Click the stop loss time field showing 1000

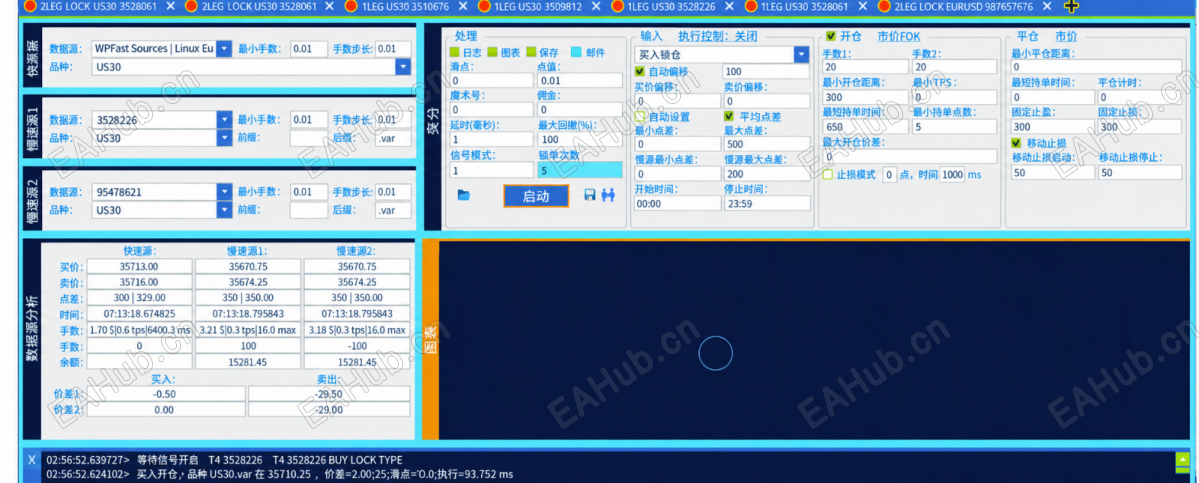[x=952, y=174]
